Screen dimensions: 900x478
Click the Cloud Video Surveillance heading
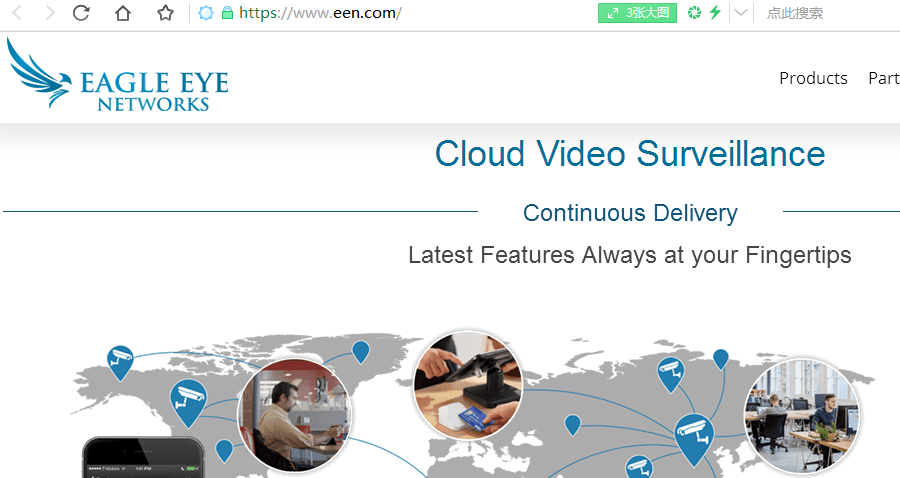click(630, 154)
